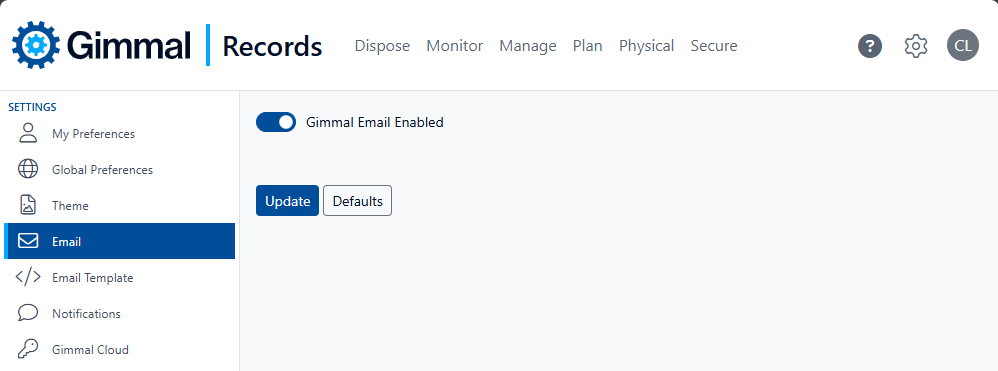
Task: Click the Update button
Action: point(287,201)
